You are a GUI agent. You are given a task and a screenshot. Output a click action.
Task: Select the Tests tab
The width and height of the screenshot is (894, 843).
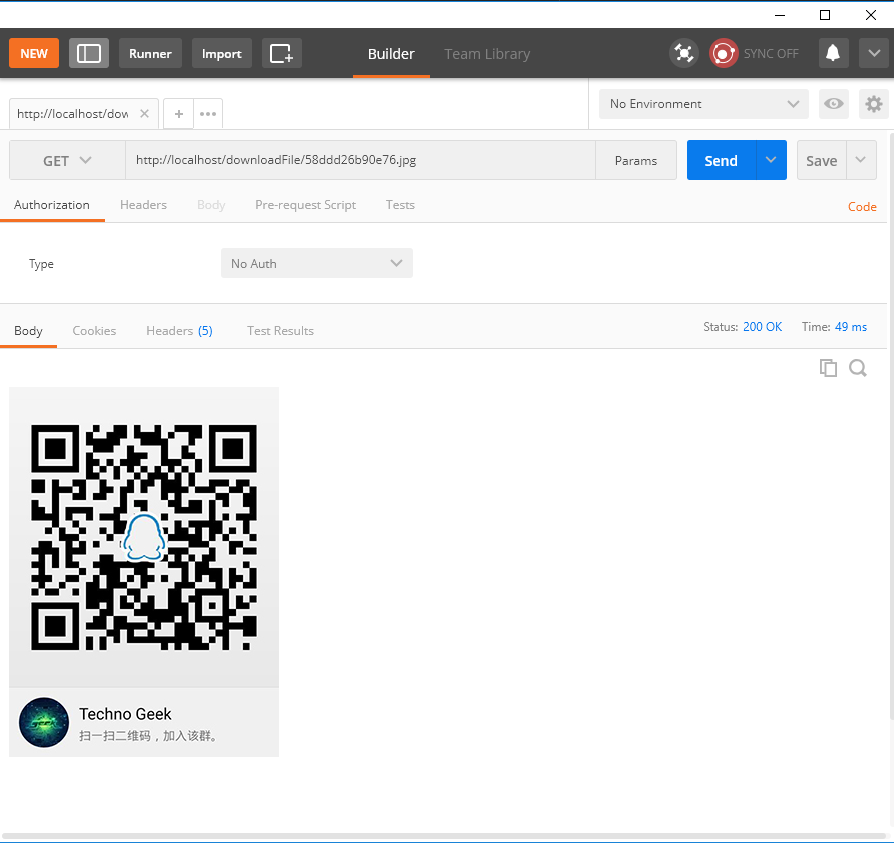coord(400,205)
